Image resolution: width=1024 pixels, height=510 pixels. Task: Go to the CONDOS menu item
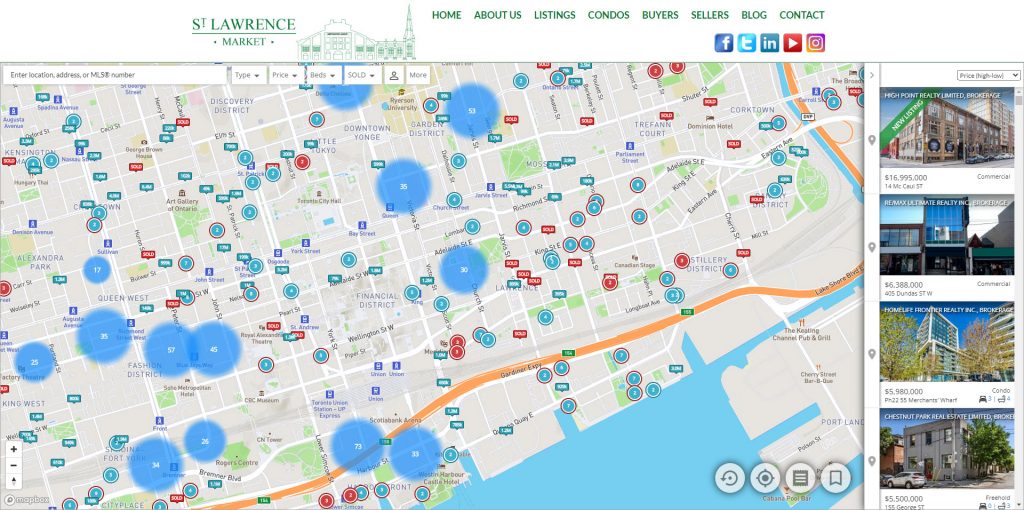608,15
